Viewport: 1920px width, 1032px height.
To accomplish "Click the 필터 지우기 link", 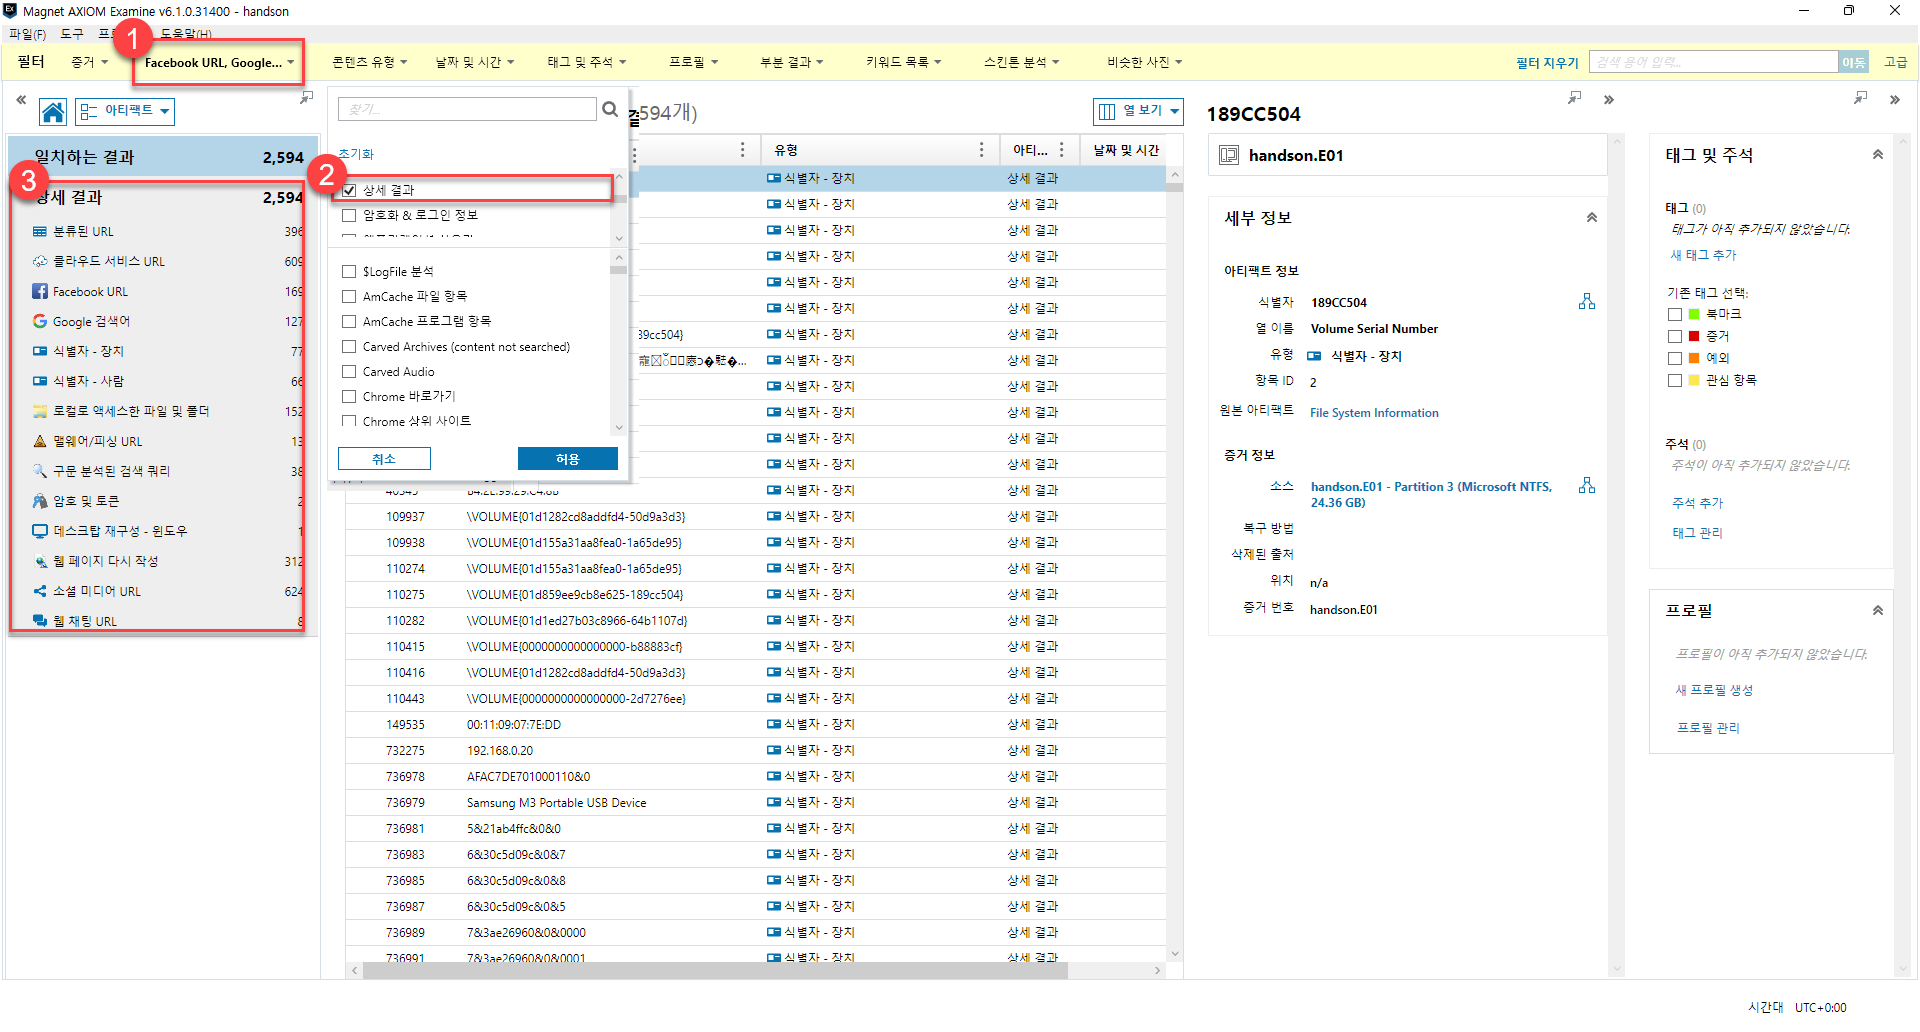I will pyautogui.click(x=1546, y=63).
